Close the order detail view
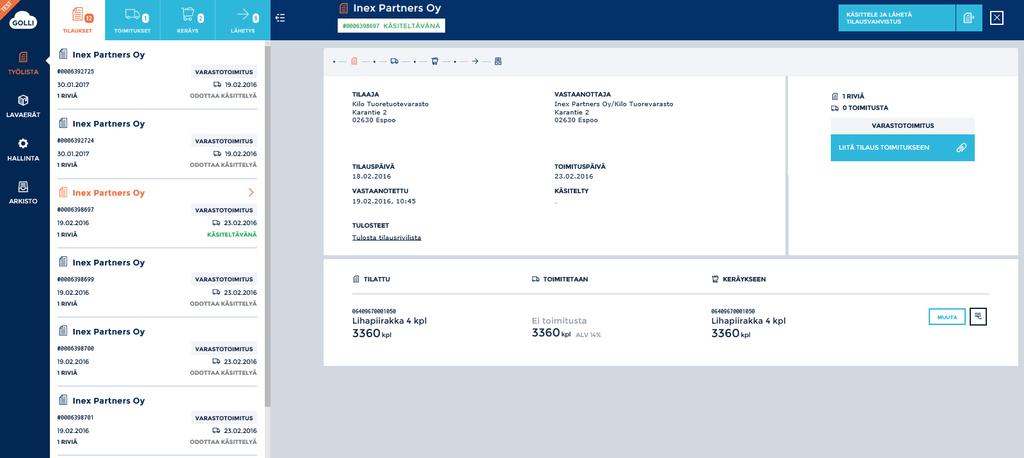1024x458 pixels. coord(997,18)
